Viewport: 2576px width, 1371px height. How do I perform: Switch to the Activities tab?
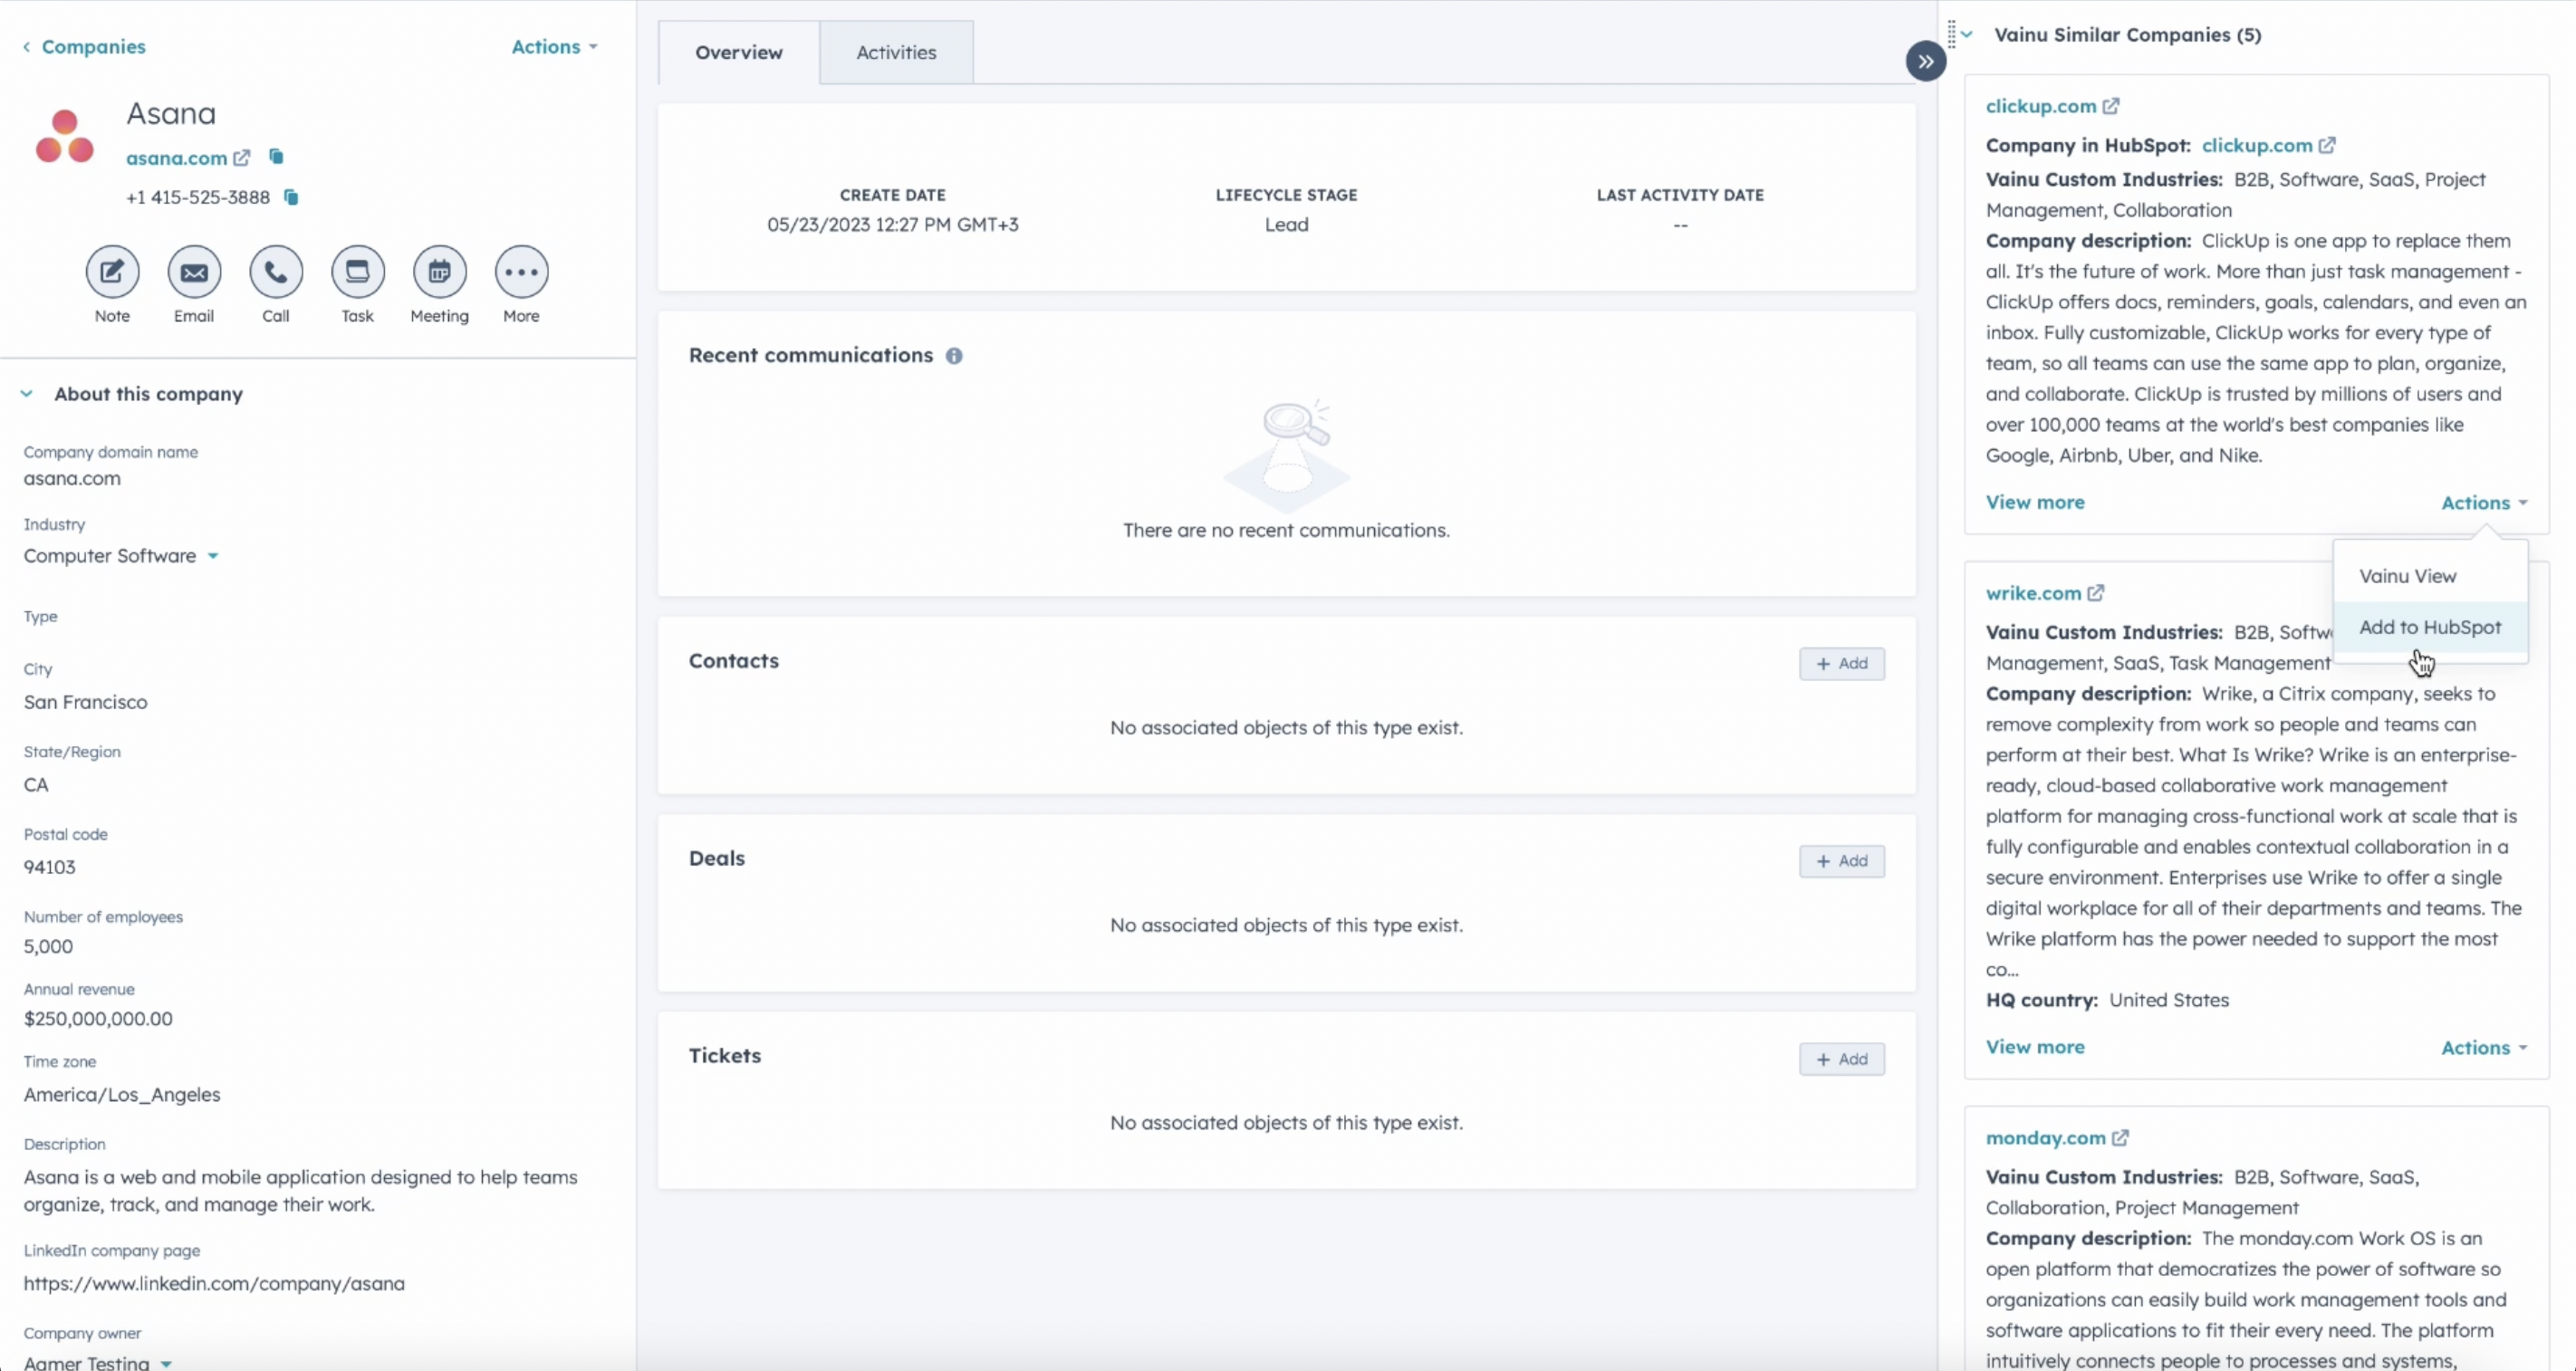click(x=896, y=53)
